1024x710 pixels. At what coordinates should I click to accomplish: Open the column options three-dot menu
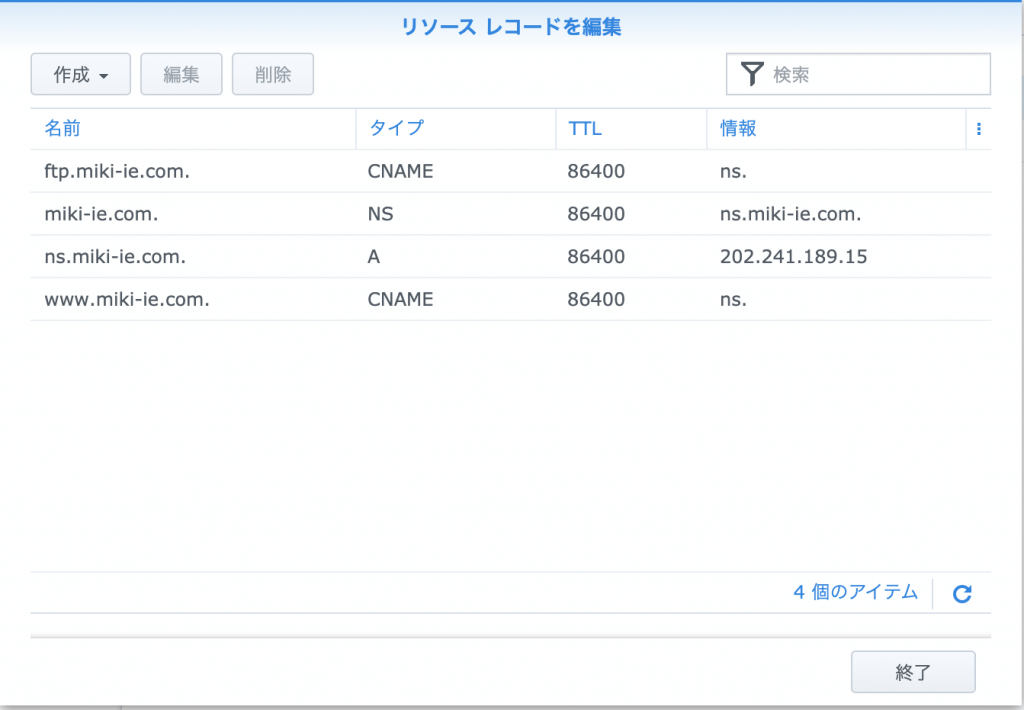[978, 129]
